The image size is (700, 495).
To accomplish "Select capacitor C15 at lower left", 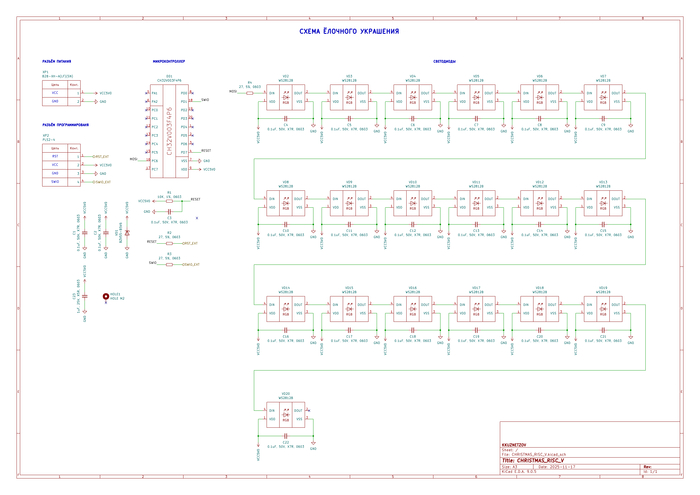I will point(85,296).
